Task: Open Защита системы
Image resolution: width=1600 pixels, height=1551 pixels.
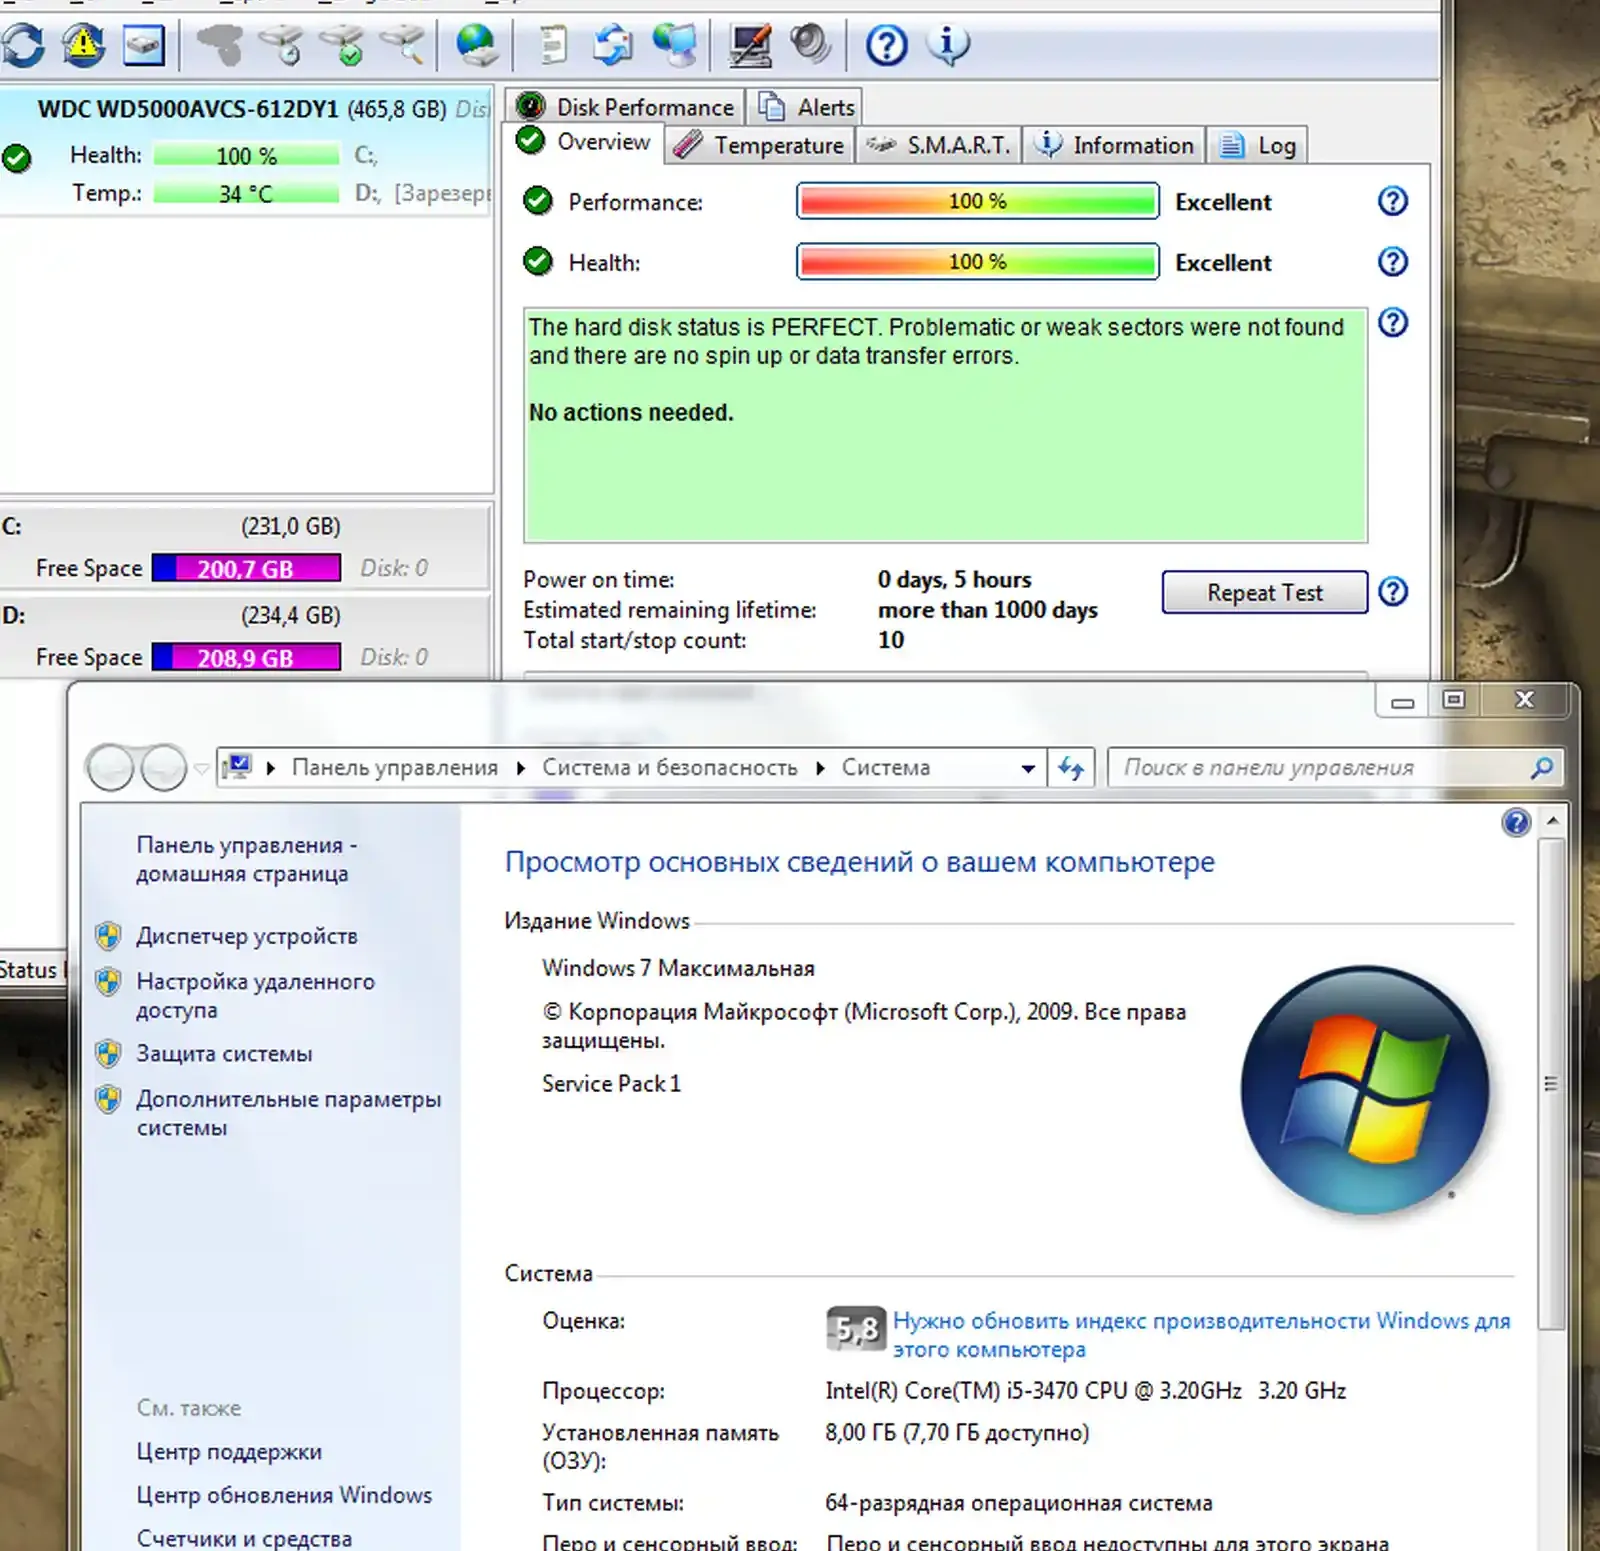Action: click(224, 1053)
